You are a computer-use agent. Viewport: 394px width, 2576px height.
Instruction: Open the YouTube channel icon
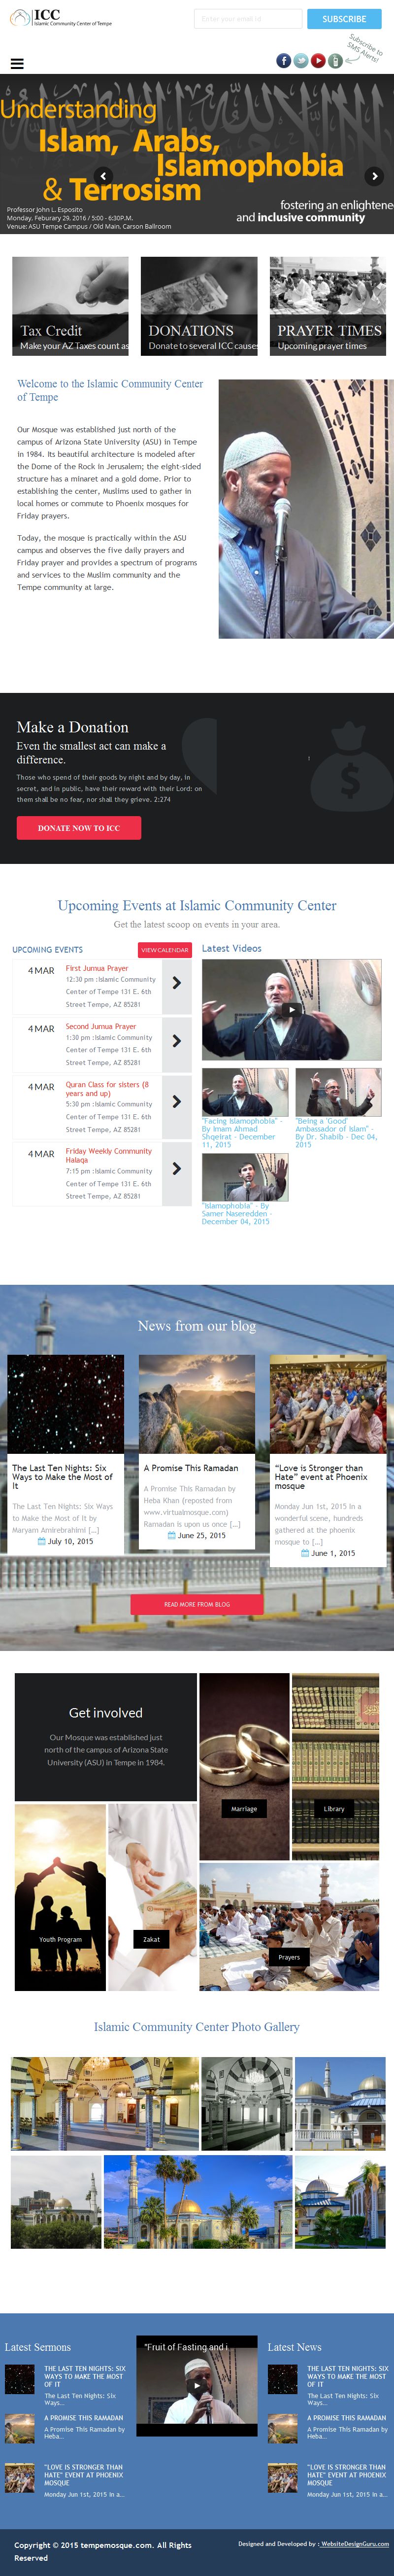[x=318, y=61]
